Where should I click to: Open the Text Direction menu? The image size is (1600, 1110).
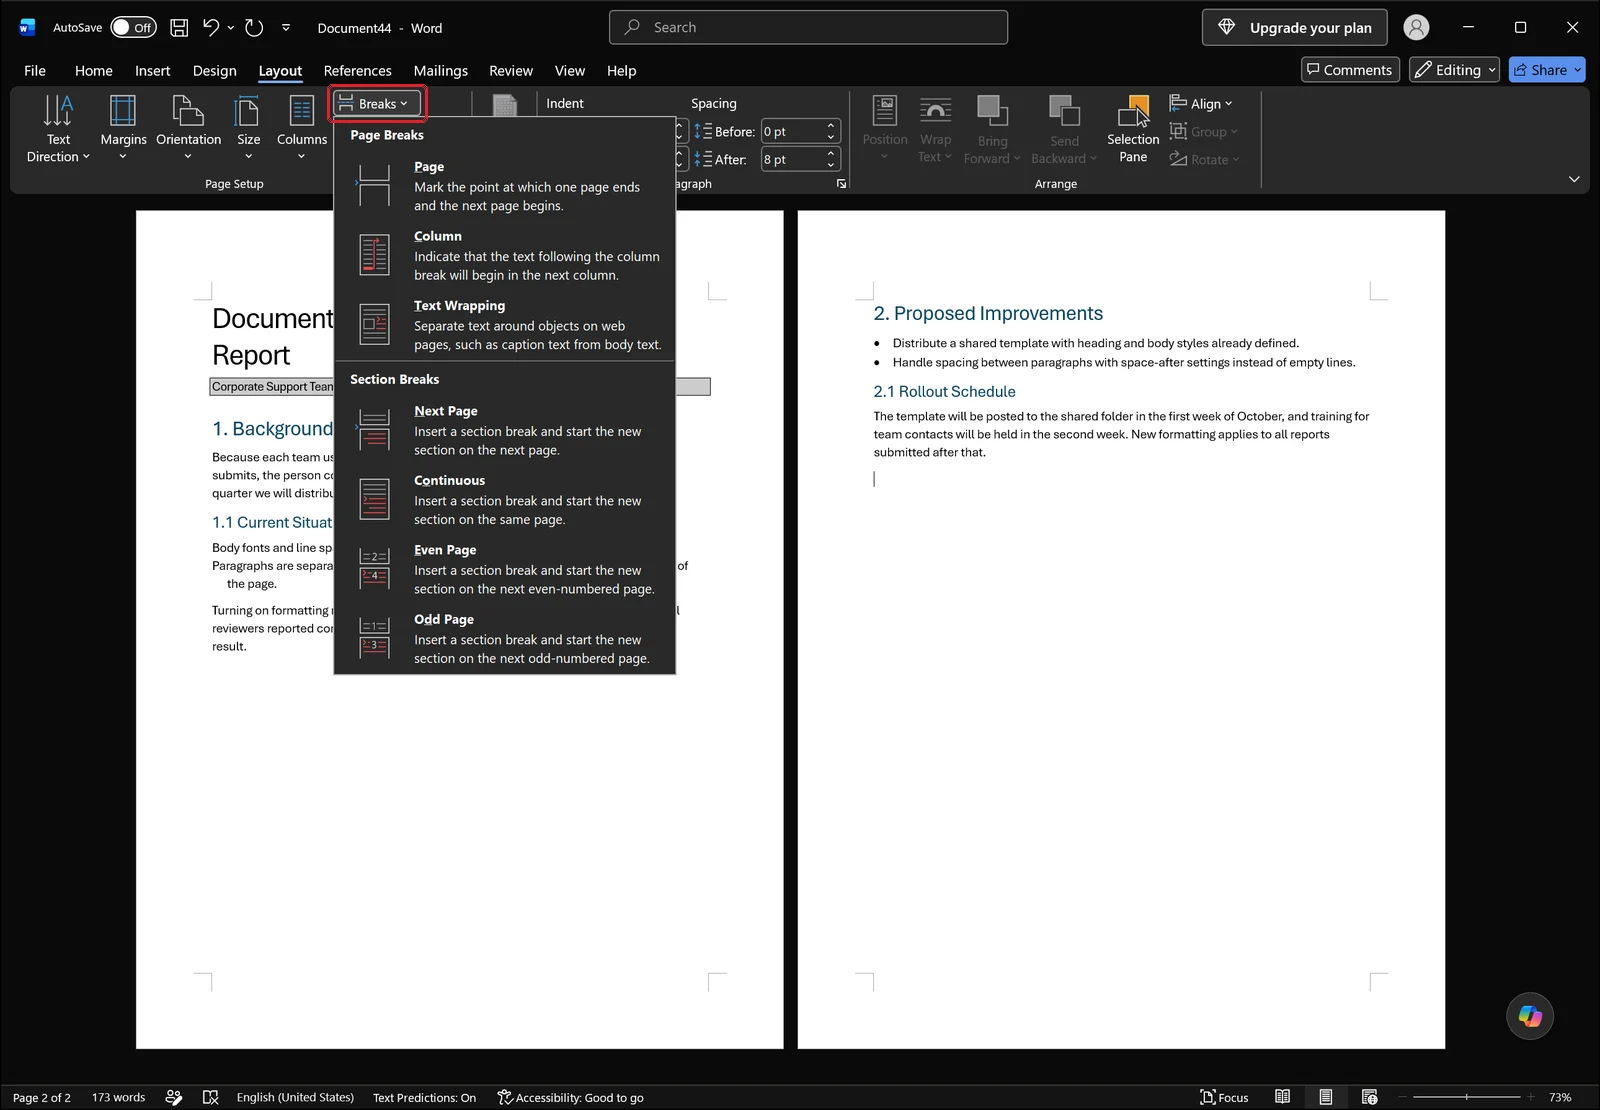(x=58, y=128)
